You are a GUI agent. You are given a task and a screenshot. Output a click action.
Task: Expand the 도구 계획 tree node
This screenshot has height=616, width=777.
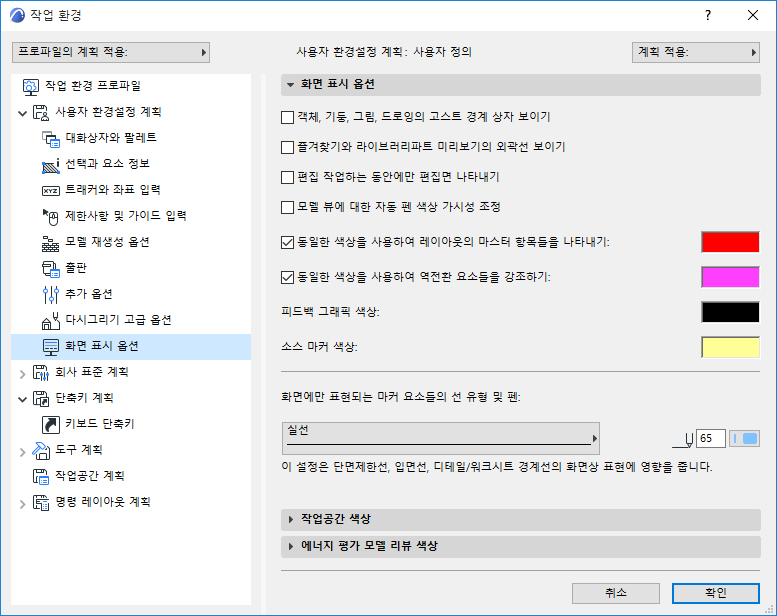tap(22, 451)
